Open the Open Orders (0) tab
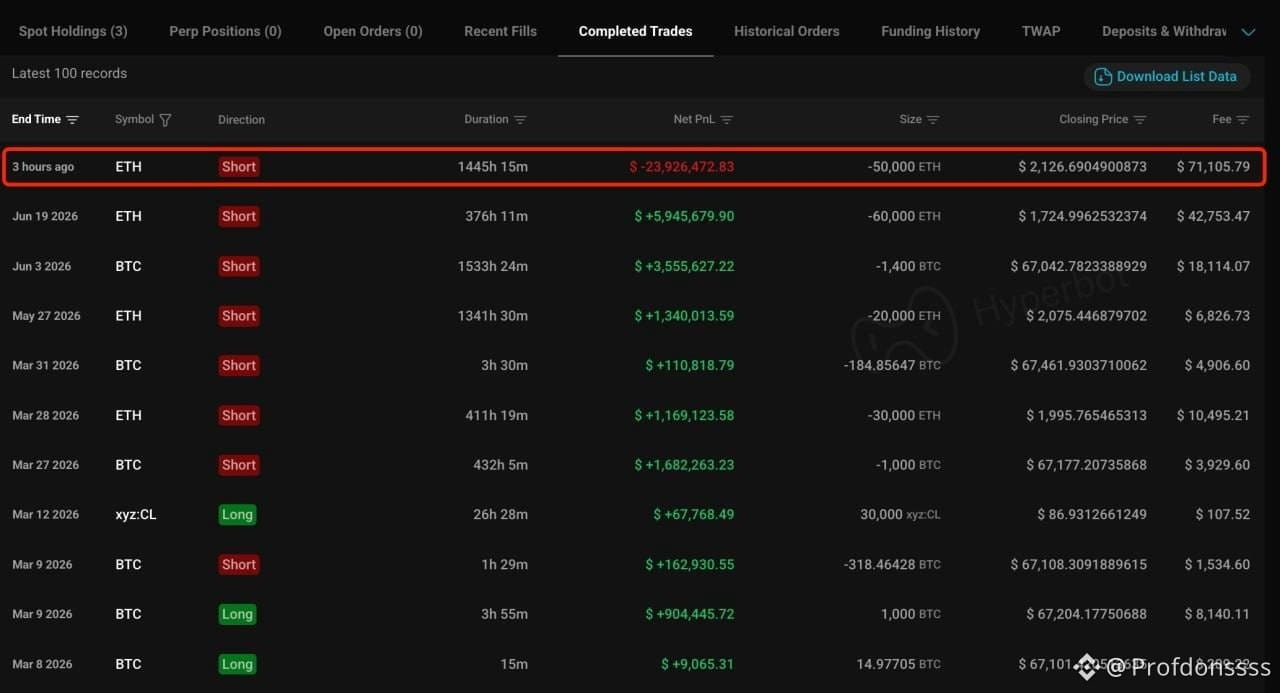Image resolution: width=1280 pixels, height=693 pixels. pos(373,31)
